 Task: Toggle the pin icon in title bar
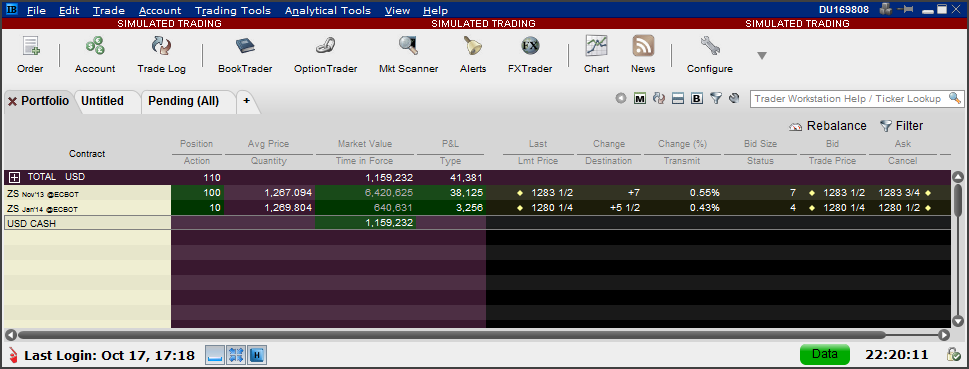tap(905, 10)
